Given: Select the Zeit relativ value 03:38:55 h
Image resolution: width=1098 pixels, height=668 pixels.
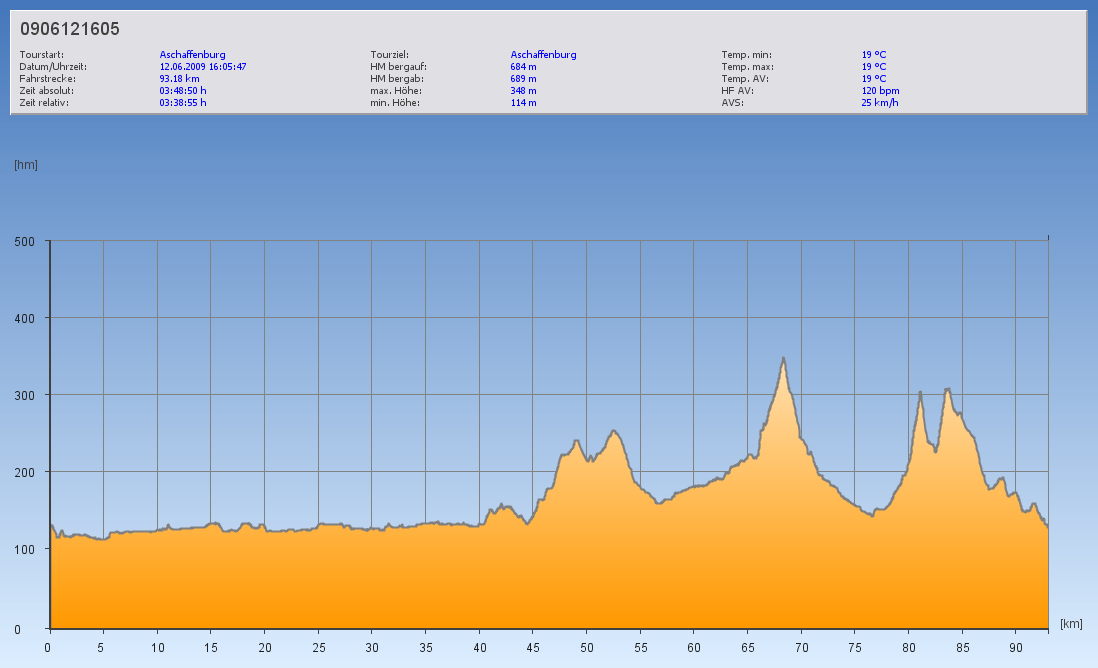Looking at the screenshot, I should click(x=183, y=103).
